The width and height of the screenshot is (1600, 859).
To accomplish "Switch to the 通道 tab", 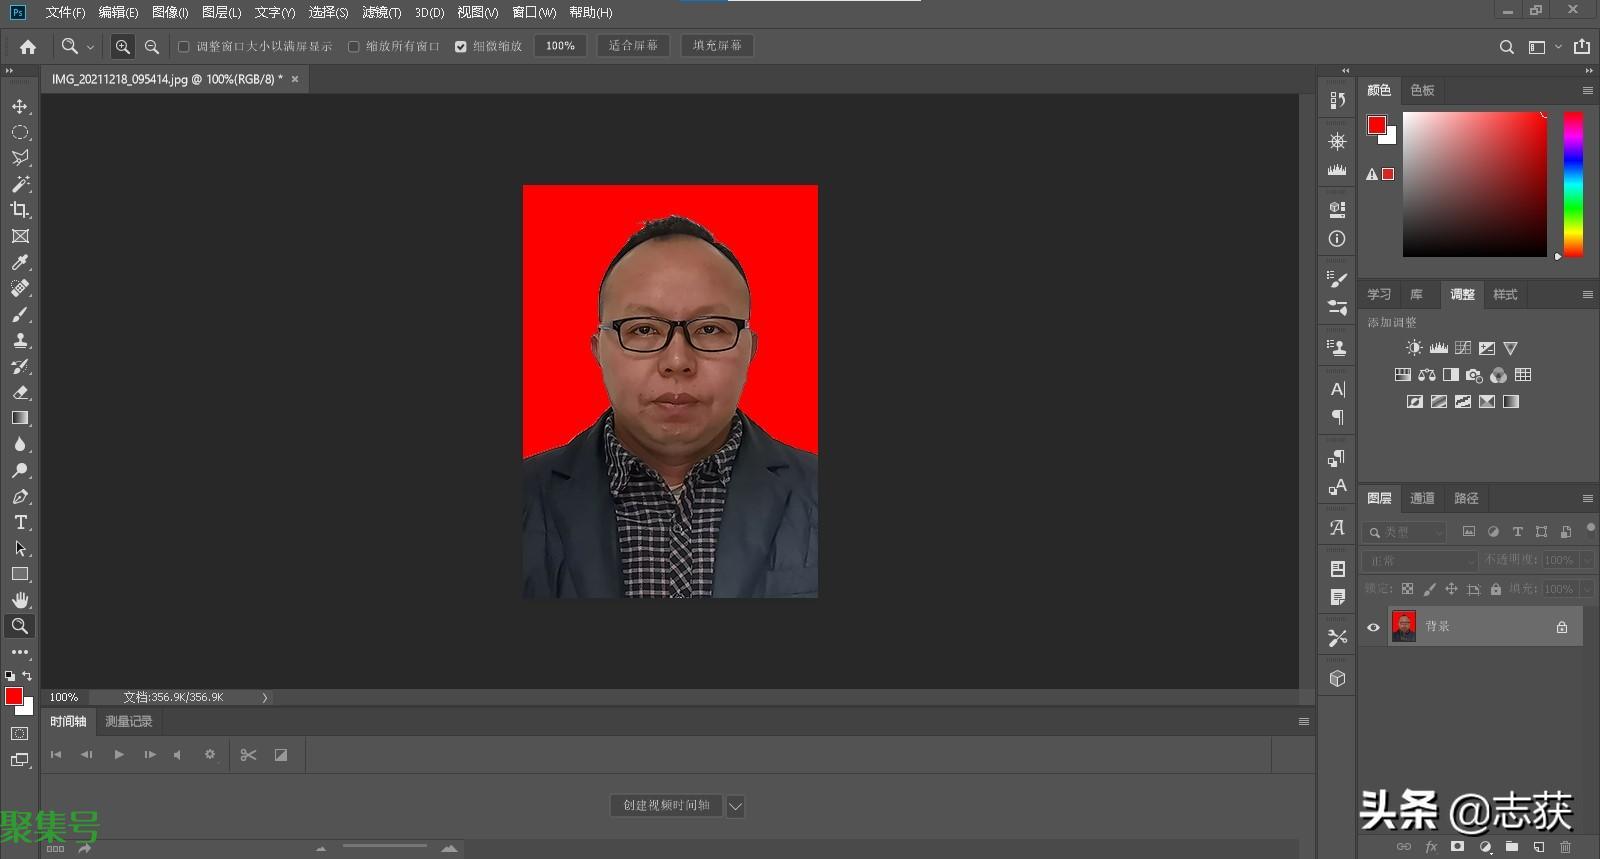I will click(1422, 498).
